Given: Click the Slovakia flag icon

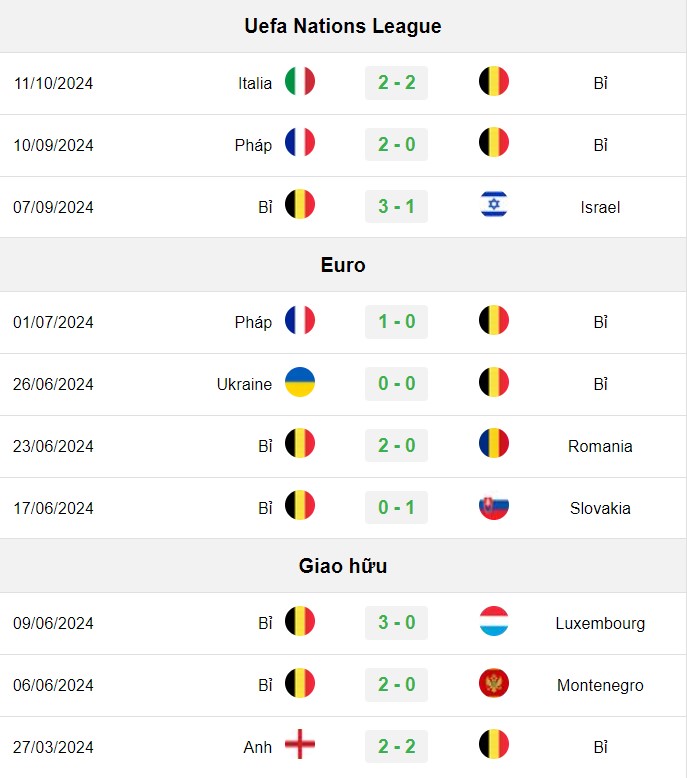Looking at the screenshot, I should coord(494,506).
